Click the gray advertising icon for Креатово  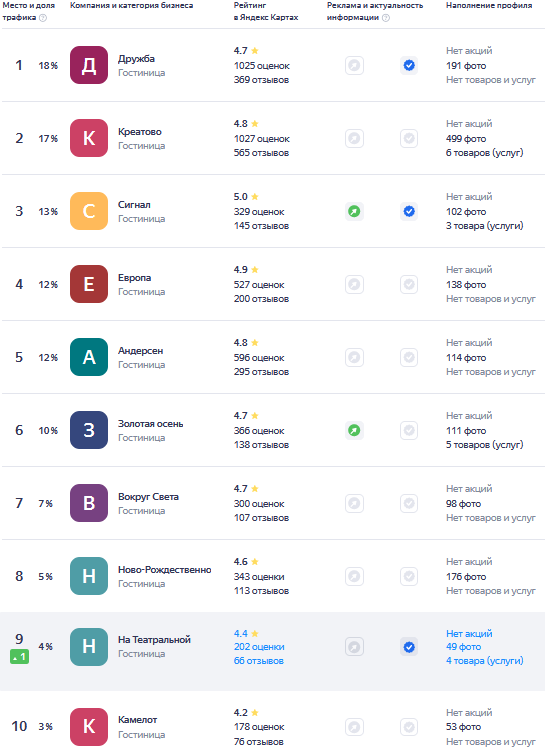pyautogui.click(x=354, y=138)
